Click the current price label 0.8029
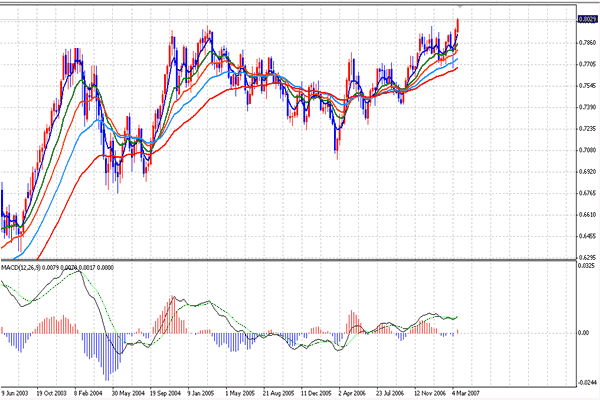 click(x=587, y=18)
